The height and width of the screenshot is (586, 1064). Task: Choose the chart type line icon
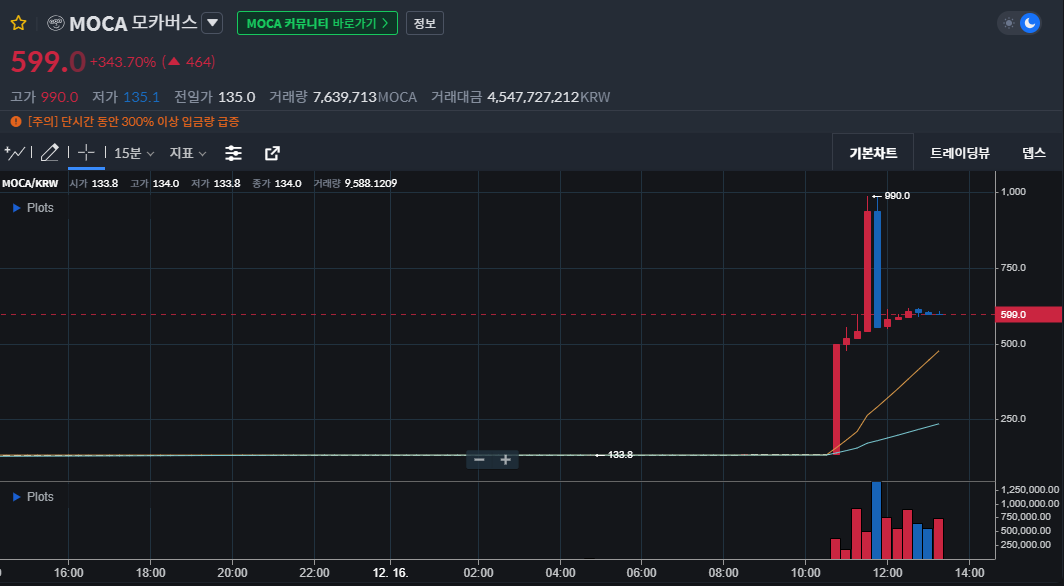pyautogui.click(x=14, y=153)
